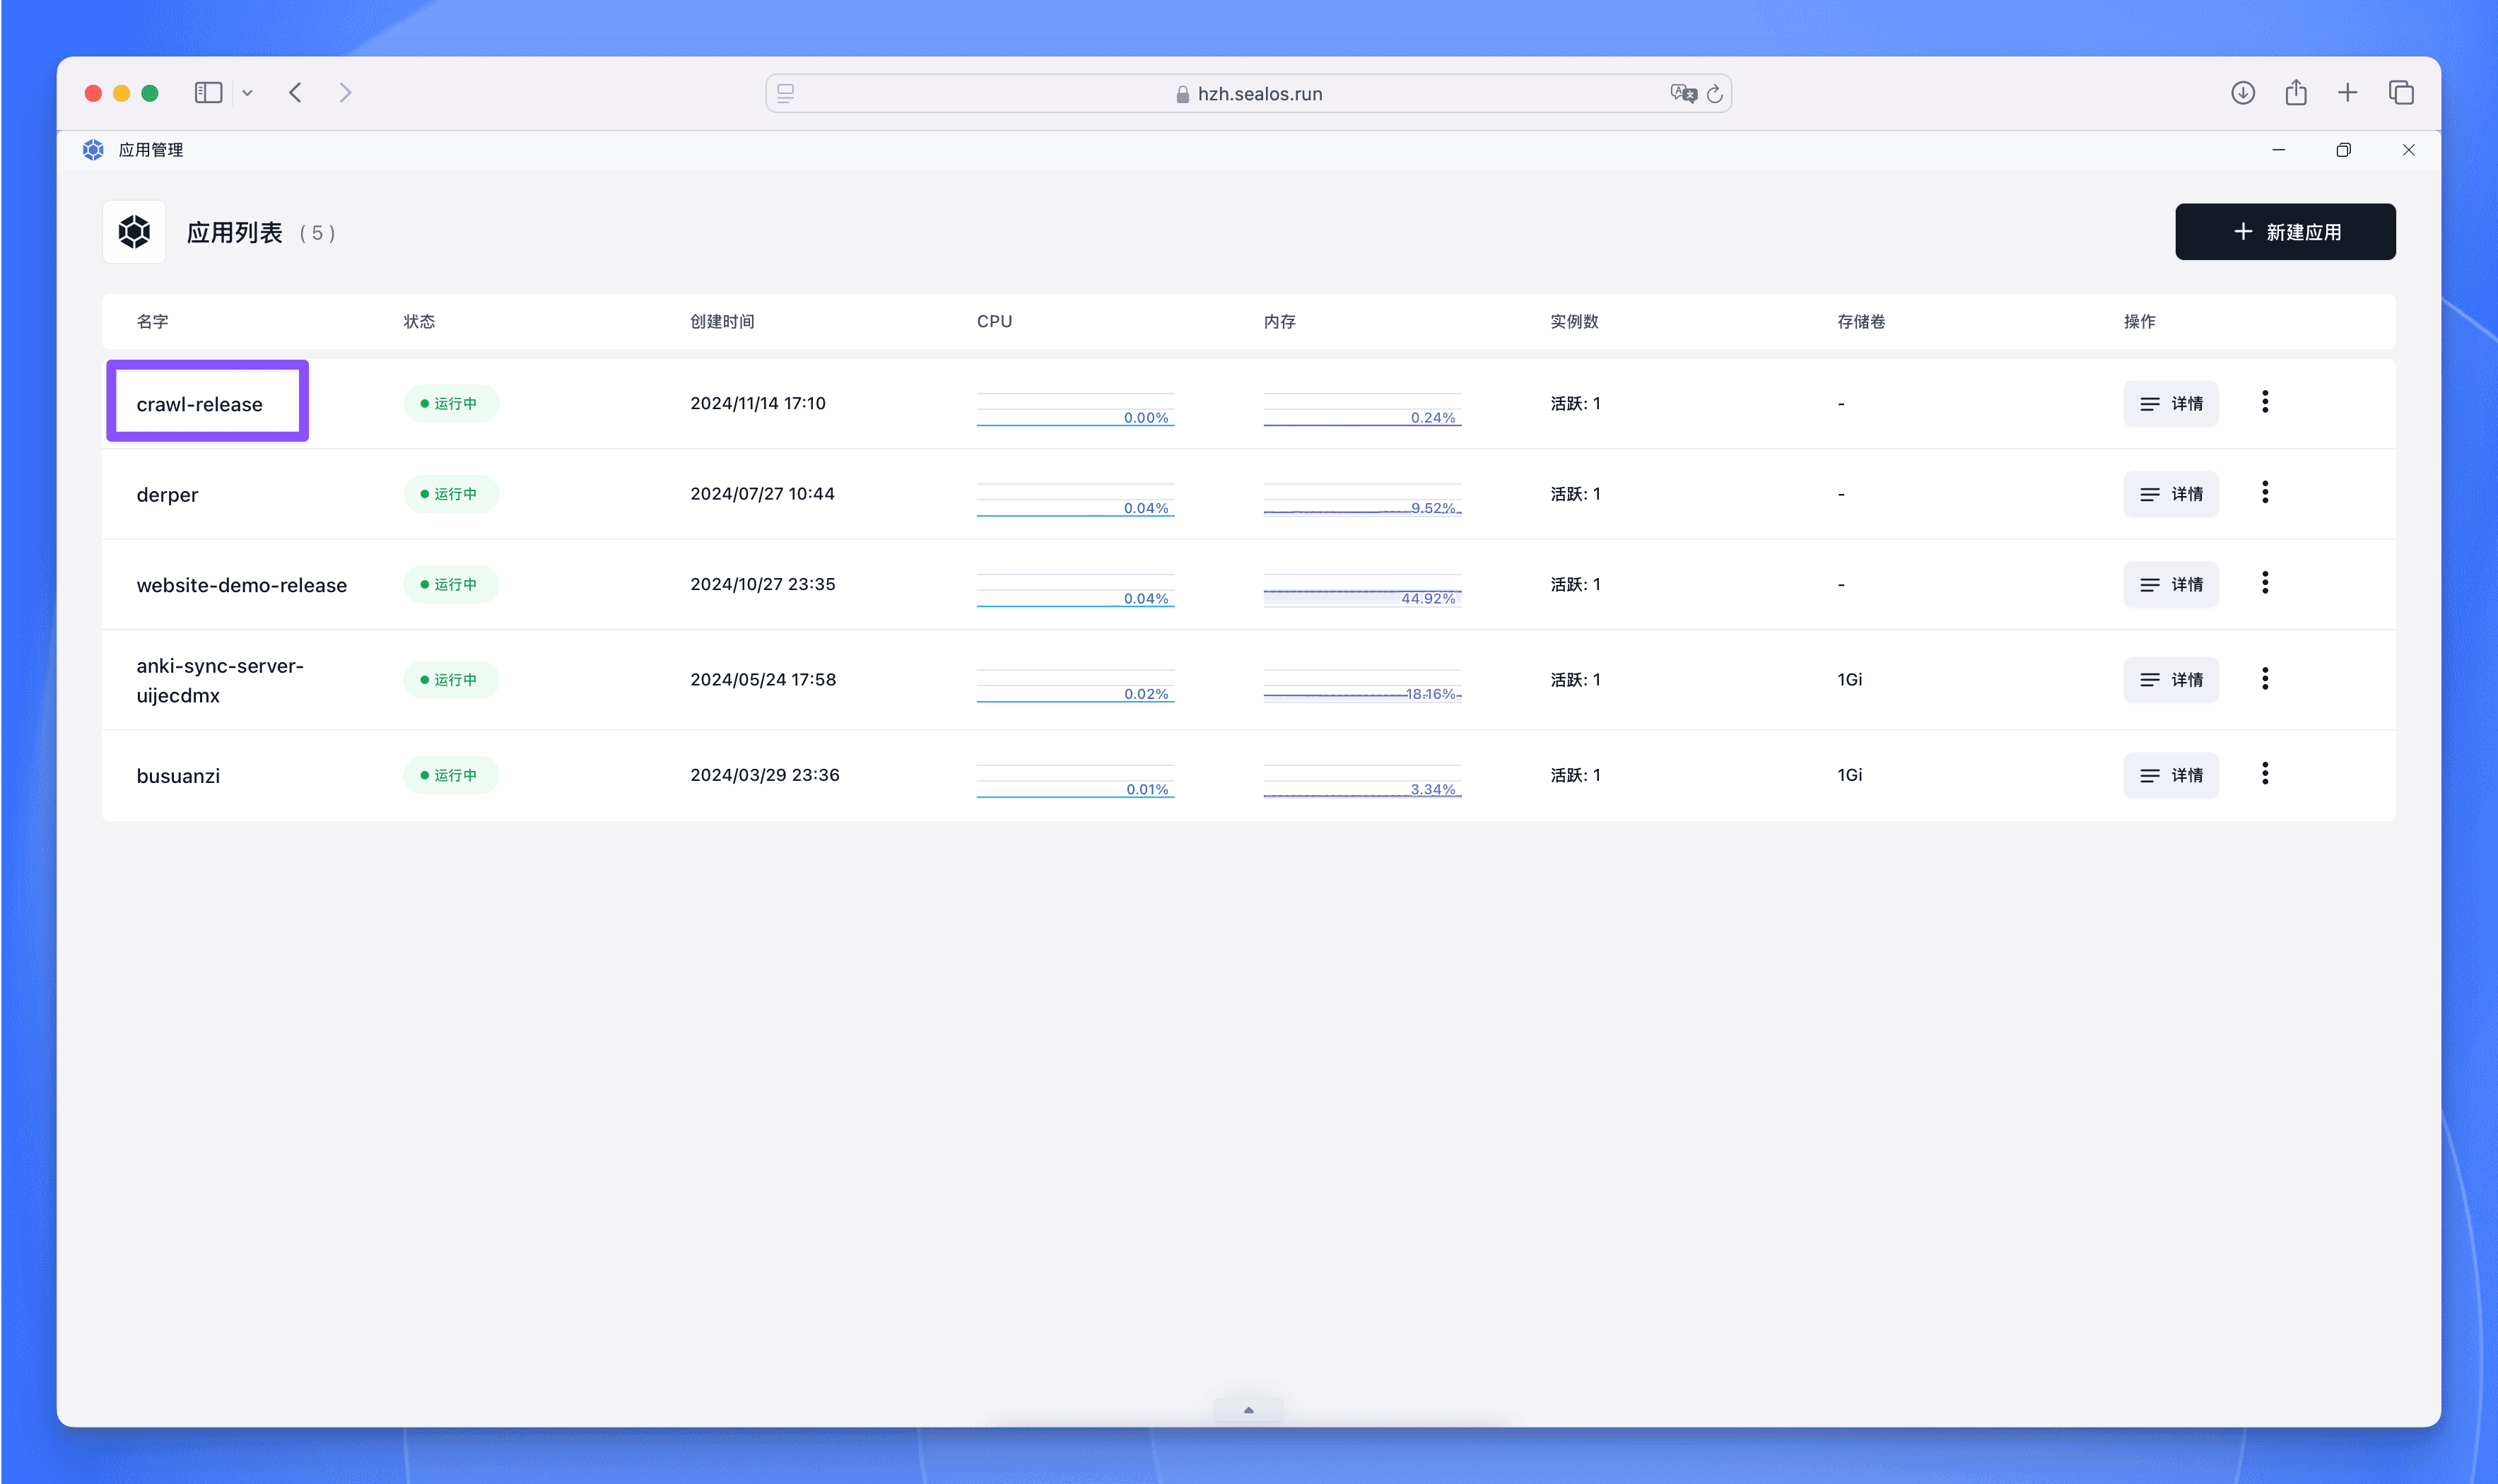Click creation time 2024/03/29 23:36
Image resolution: width=2498 pixels, height=1484 pixels.
pos(765,775)
